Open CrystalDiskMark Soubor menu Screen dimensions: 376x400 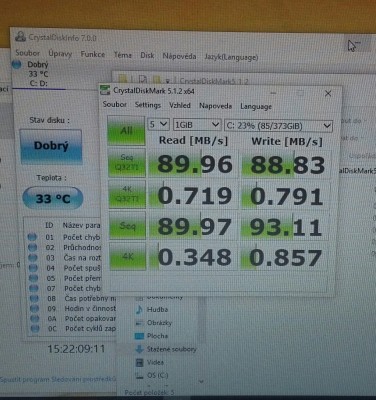pyautogui.click(x=114, y=104)
